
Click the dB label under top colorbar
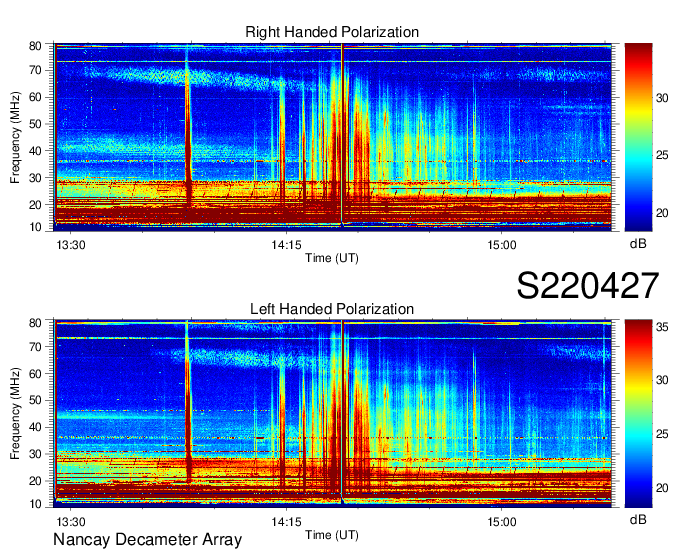click(x=638, y=244)
